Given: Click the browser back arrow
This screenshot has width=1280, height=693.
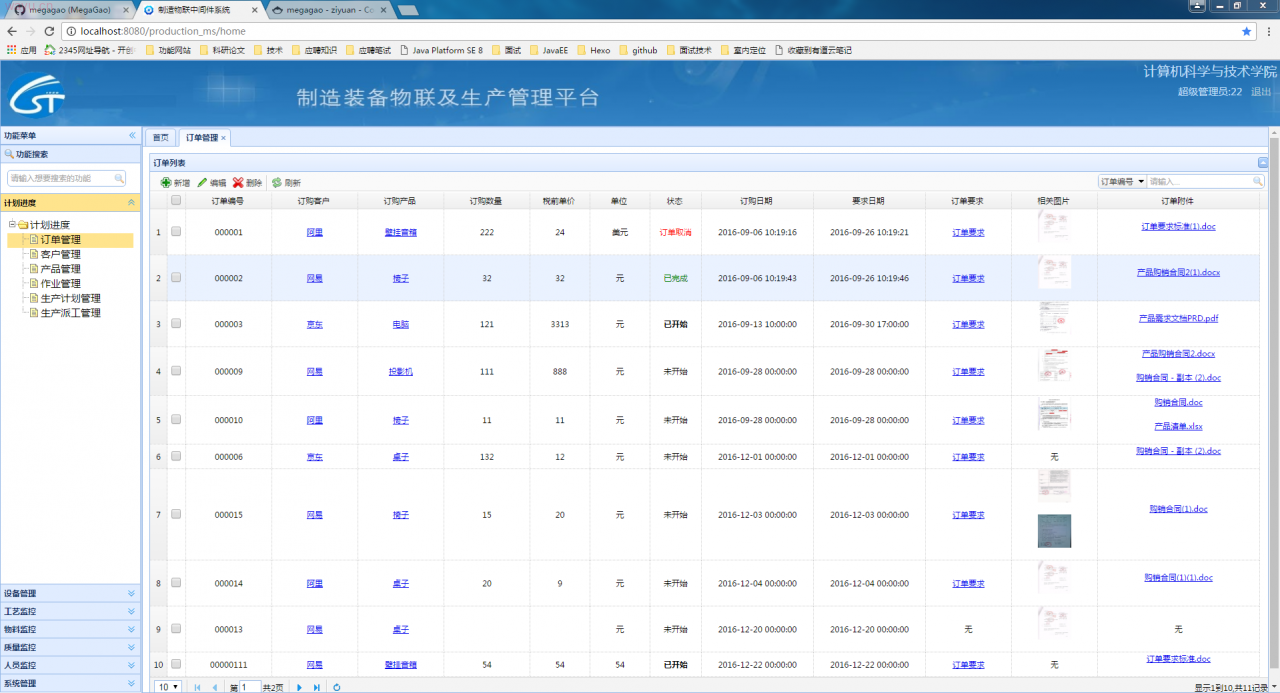Looking at the screenshot, I should [12, 31].
